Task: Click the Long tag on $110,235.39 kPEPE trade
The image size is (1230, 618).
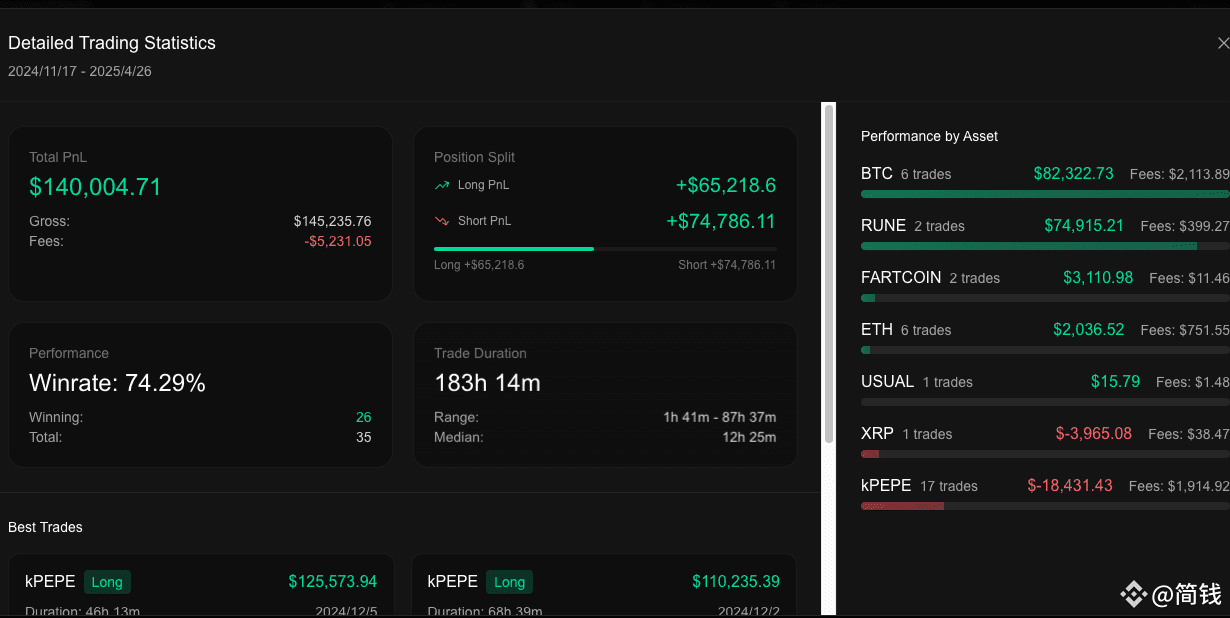Action: (509, 582)
